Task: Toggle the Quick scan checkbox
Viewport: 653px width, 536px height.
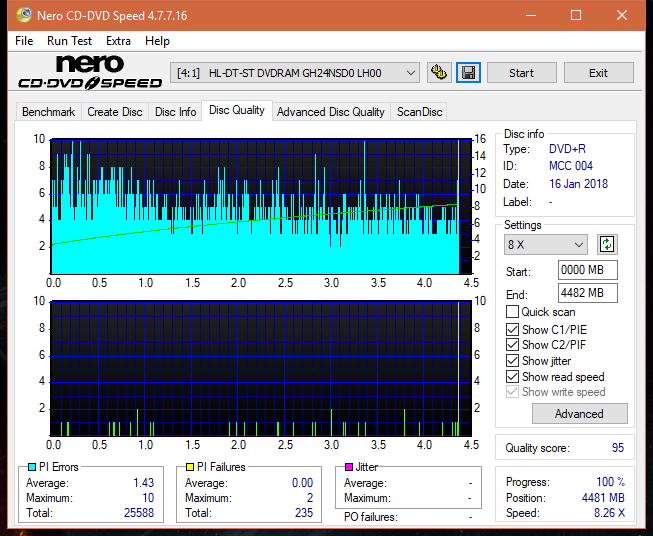Action: (512, 312)
